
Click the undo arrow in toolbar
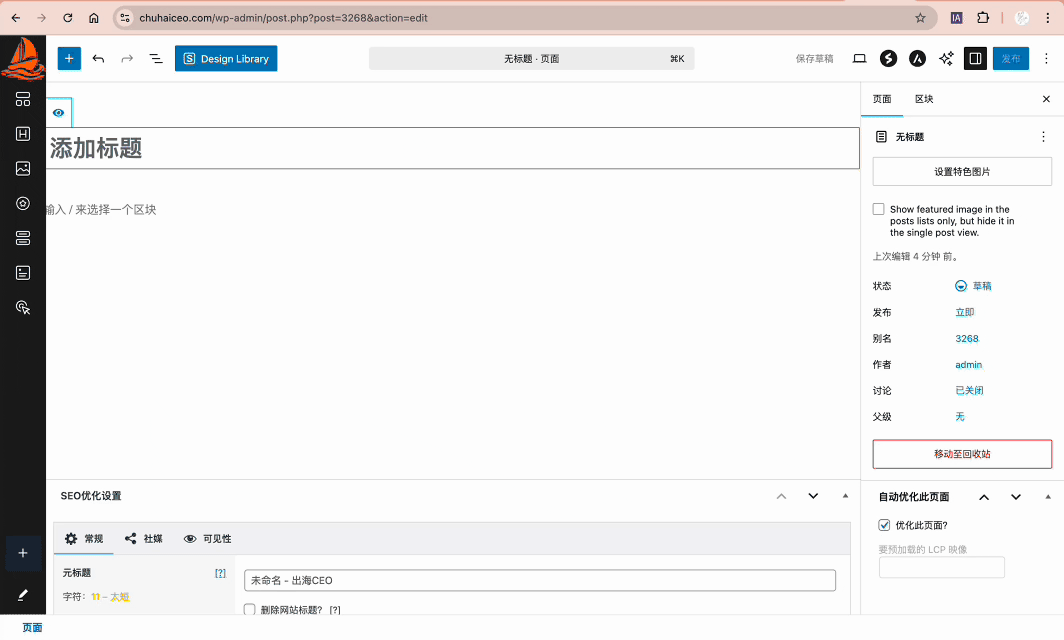point(98,59)
